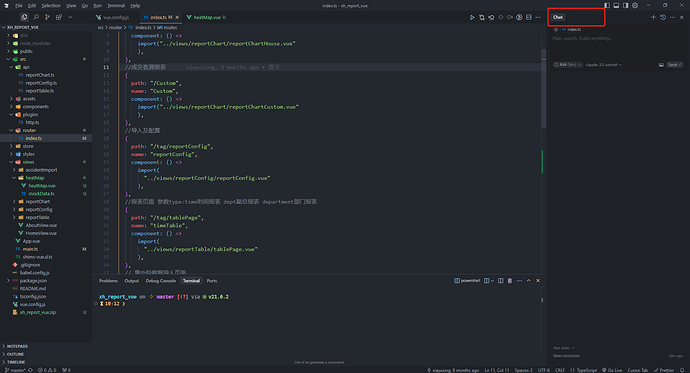Start a new chat with plus icon
Image resolution: width=690 pixels, height=373 pixels.
(x=653, y=17)
